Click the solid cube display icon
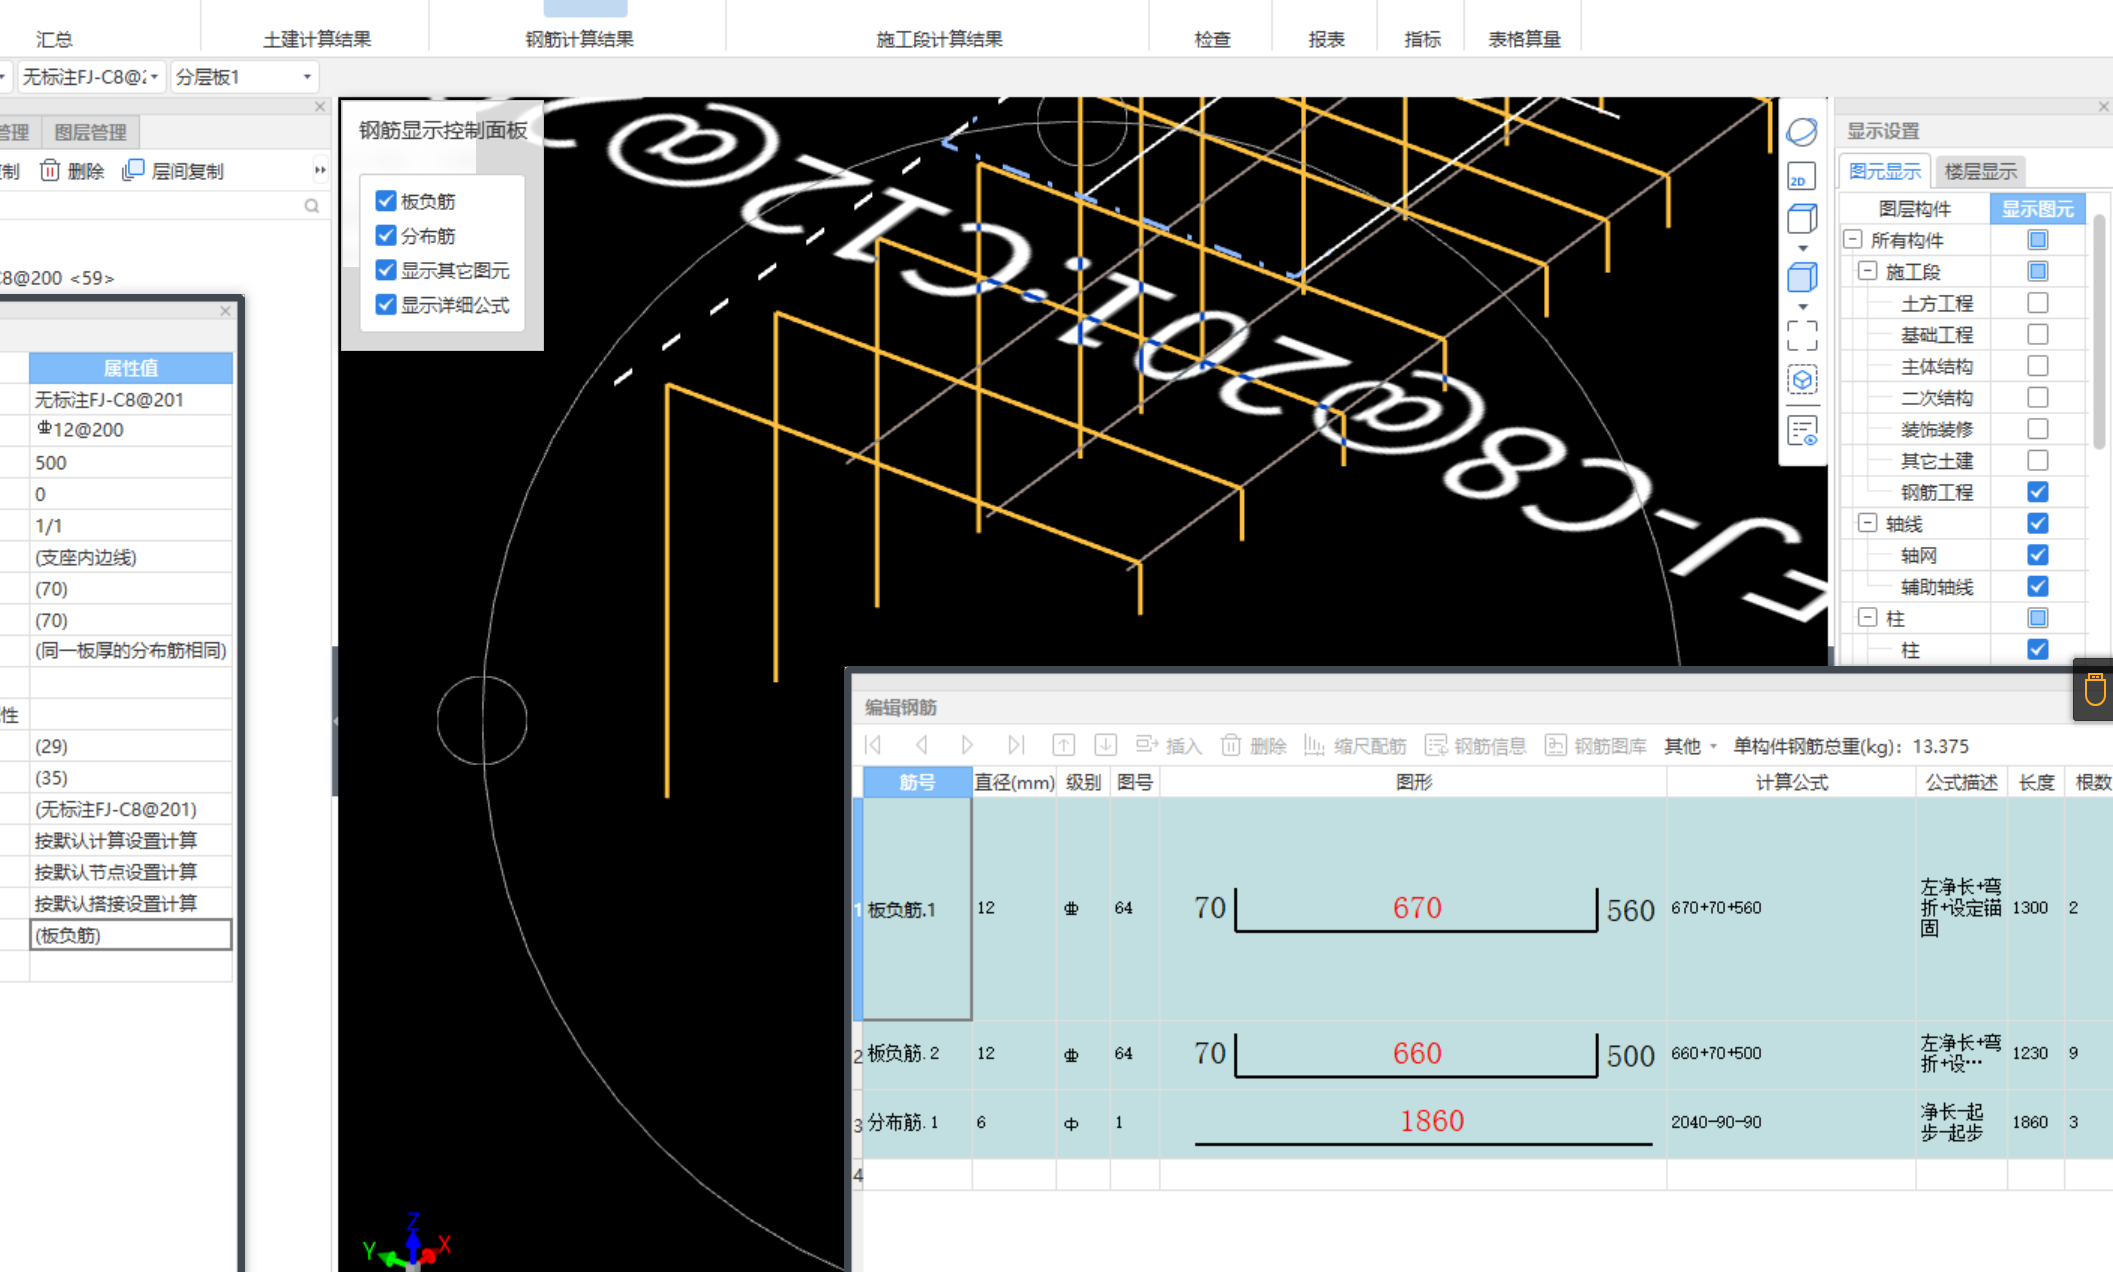Screen dimensions: 2113x1272 coord(1802,277)
